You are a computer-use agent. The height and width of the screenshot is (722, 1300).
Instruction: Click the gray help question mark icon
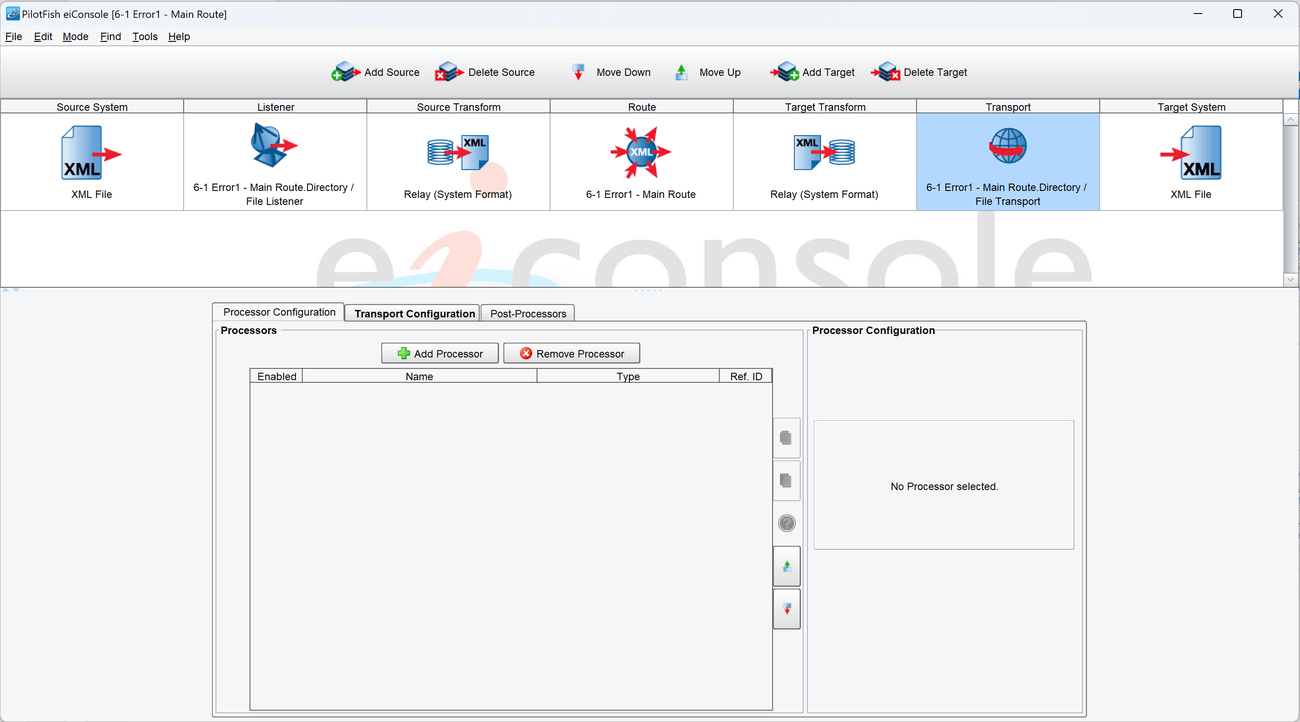787,523
